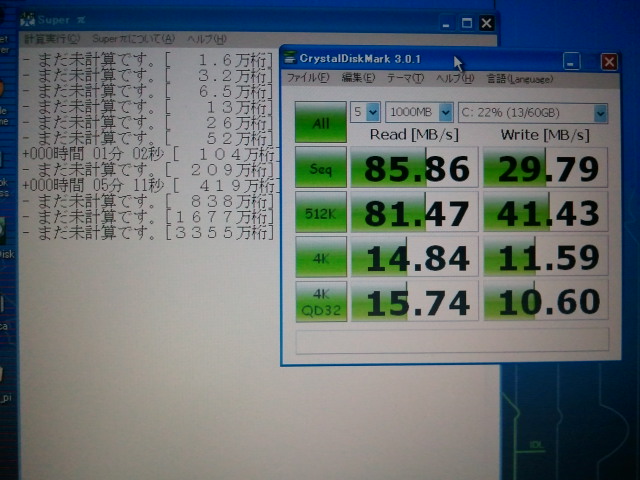Image resolution: width=640 pixels, height=480 pixels.
Task: Click the Write [MB/s] column header
Action: click(x=545, y=135)
